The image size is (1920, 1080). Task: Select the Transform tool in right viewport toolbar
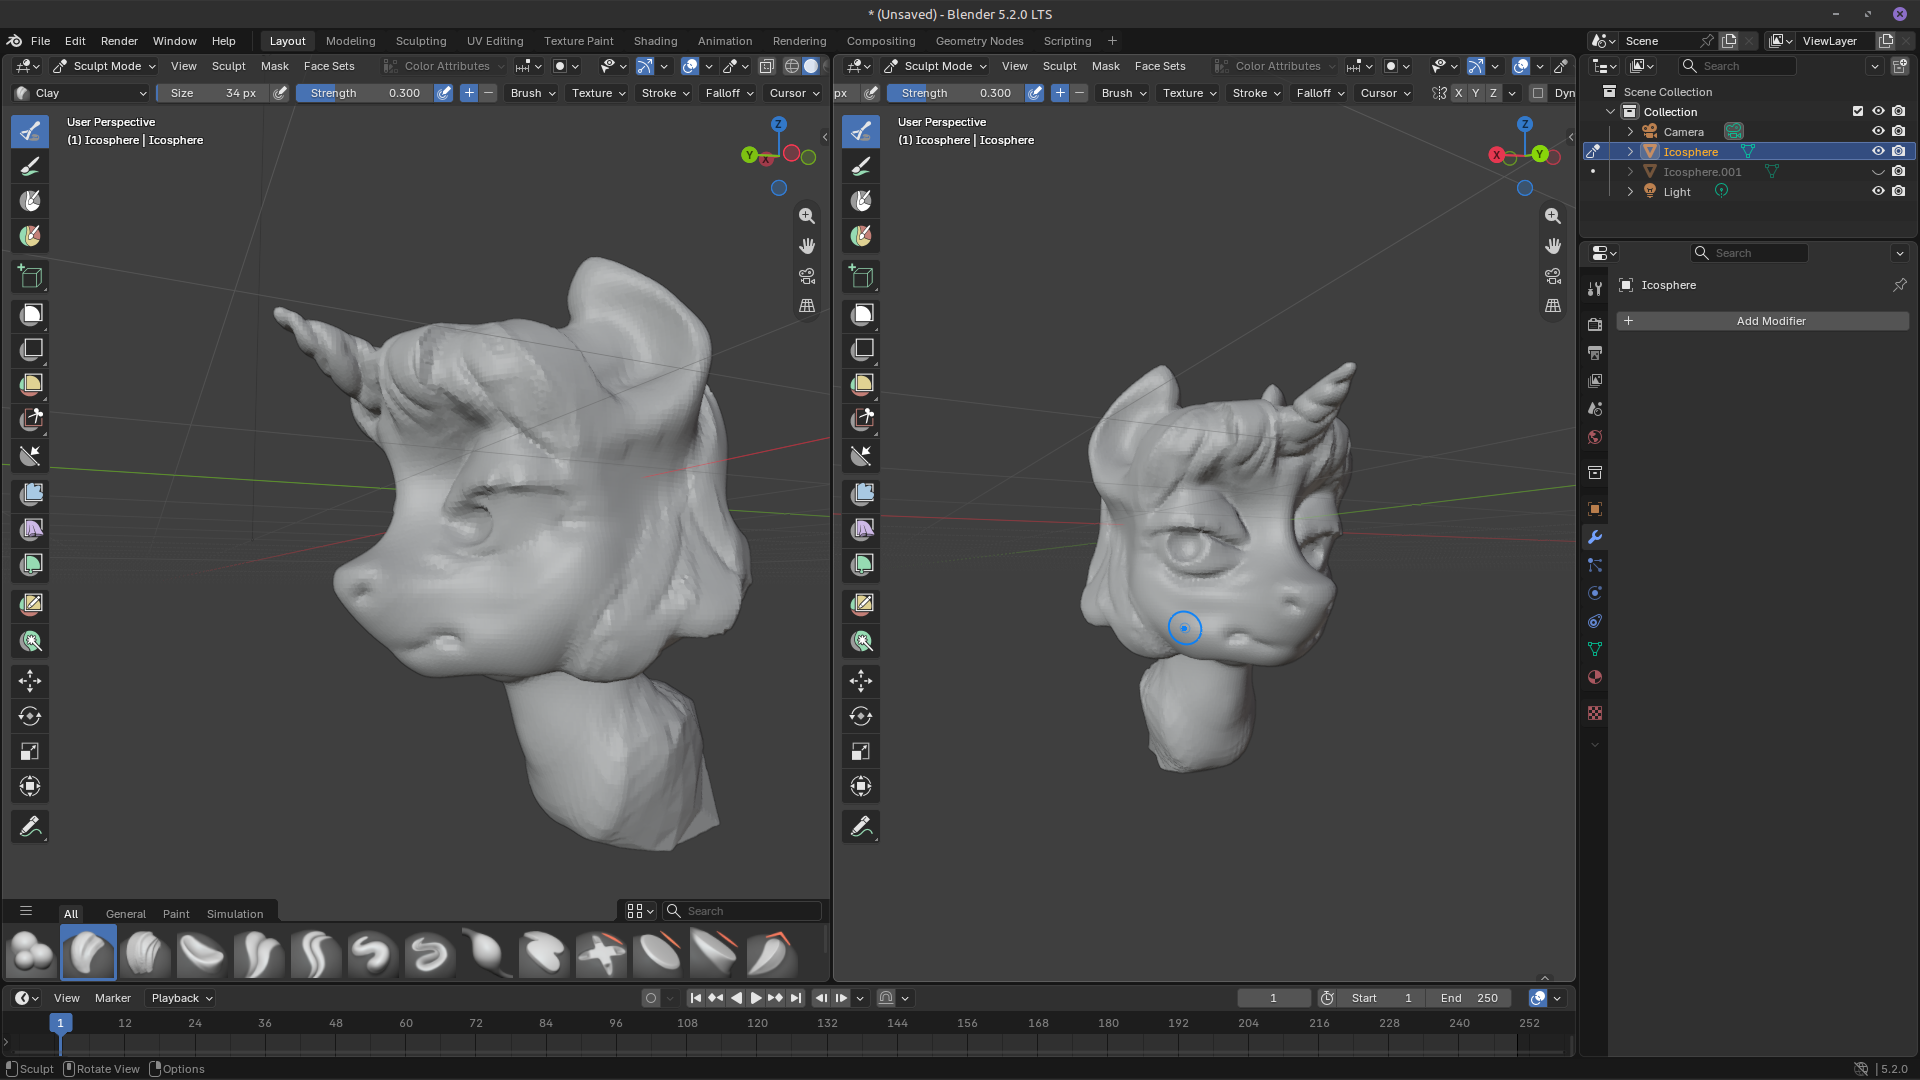[x=861, y=786]
